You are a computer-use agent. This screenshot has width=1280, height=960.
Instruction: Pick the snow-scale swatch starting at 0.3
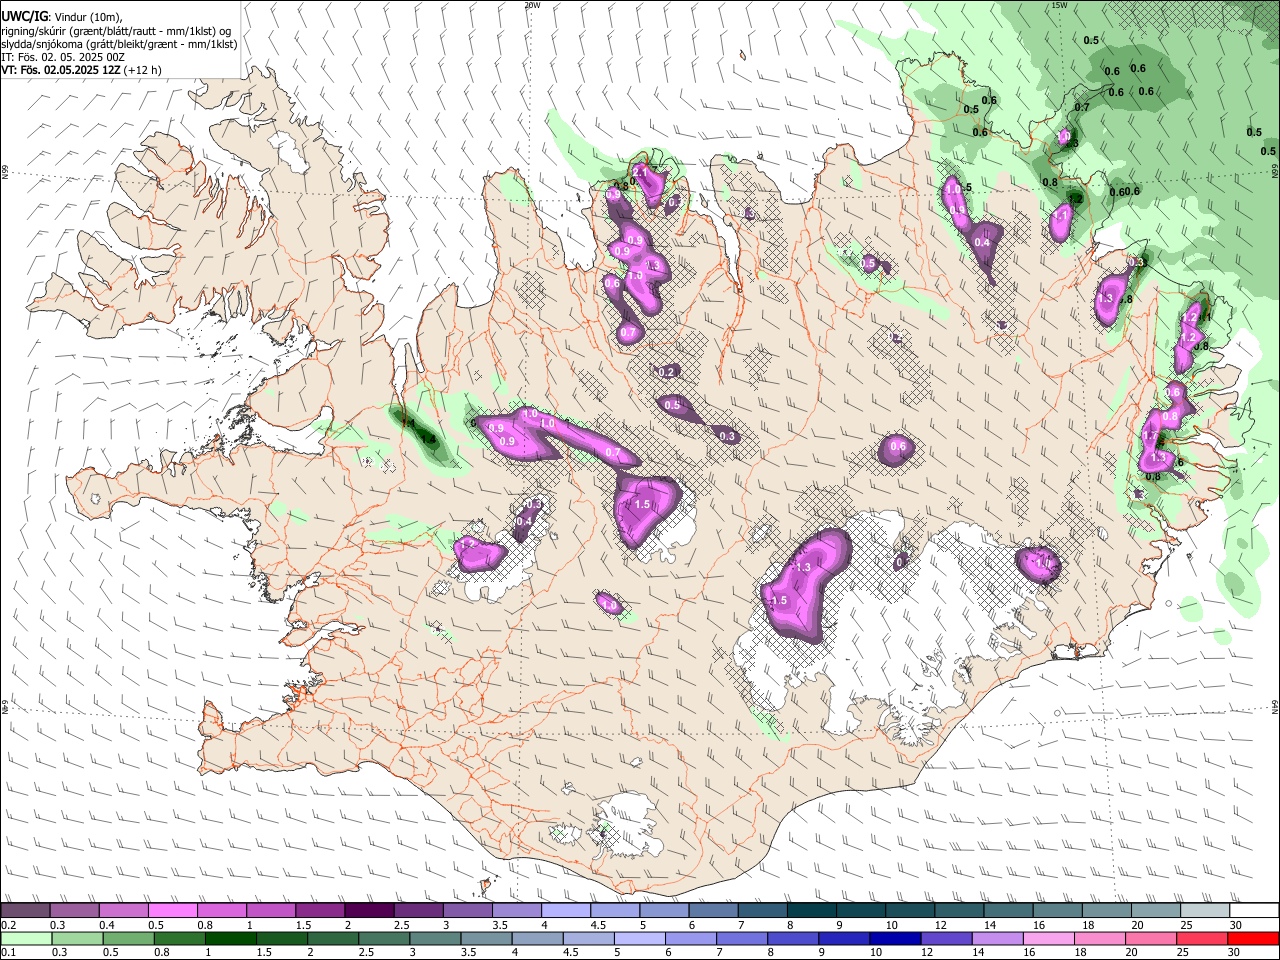click(74, 911)
